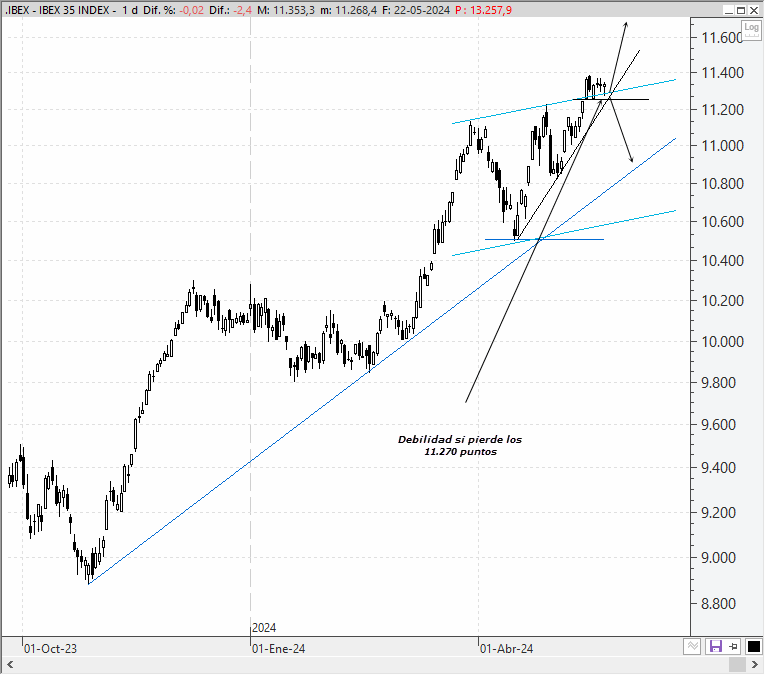The image size is (765, 675).
Task: Click the scrollbar right arrow
Action: (x=754, y=664)
